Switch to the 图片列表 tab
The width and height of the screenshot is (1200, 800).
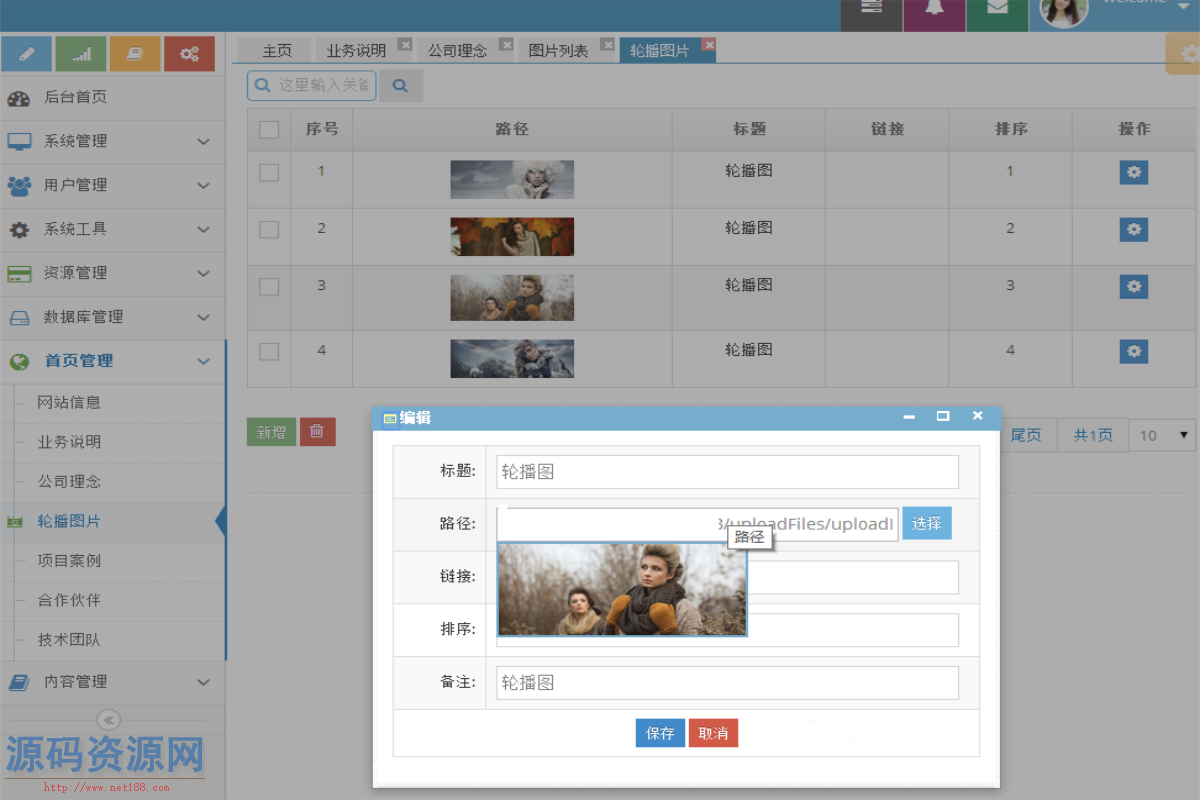coord(558,50)
